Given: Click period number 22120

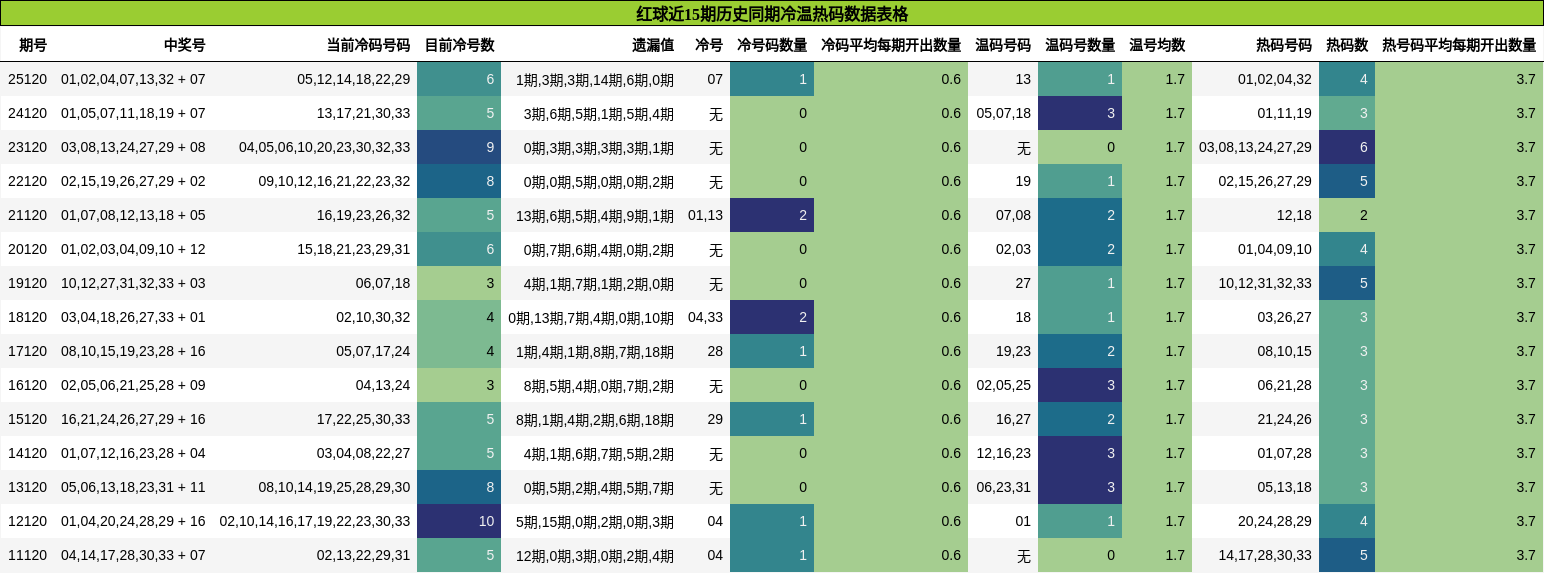Looking at the screenshot, I should [28, 181].
